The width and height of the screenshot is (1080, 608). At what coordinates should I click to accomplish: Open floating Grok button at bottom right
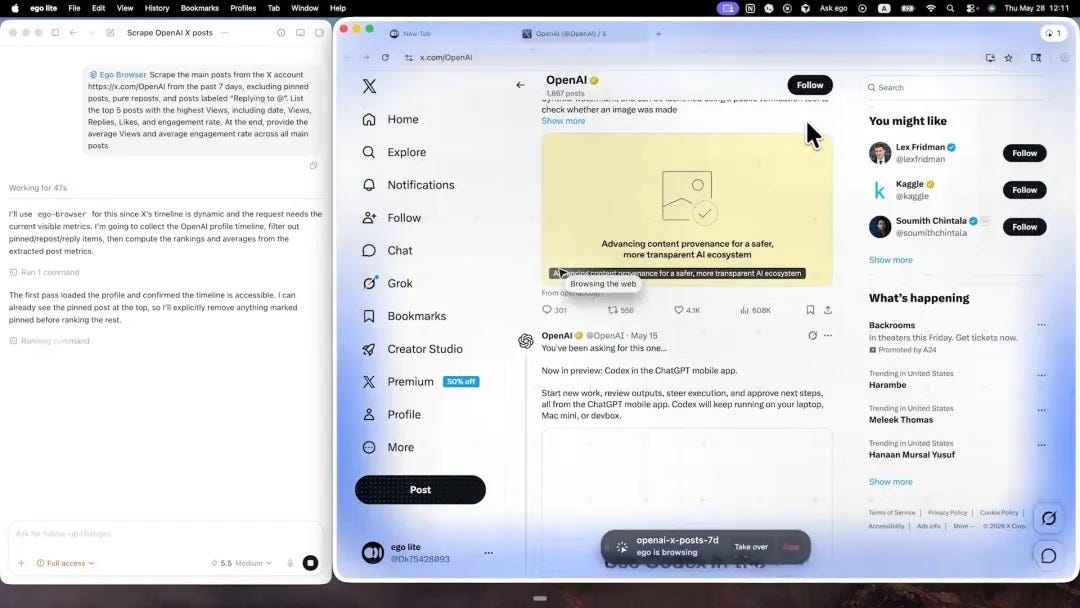(1048, 518)
